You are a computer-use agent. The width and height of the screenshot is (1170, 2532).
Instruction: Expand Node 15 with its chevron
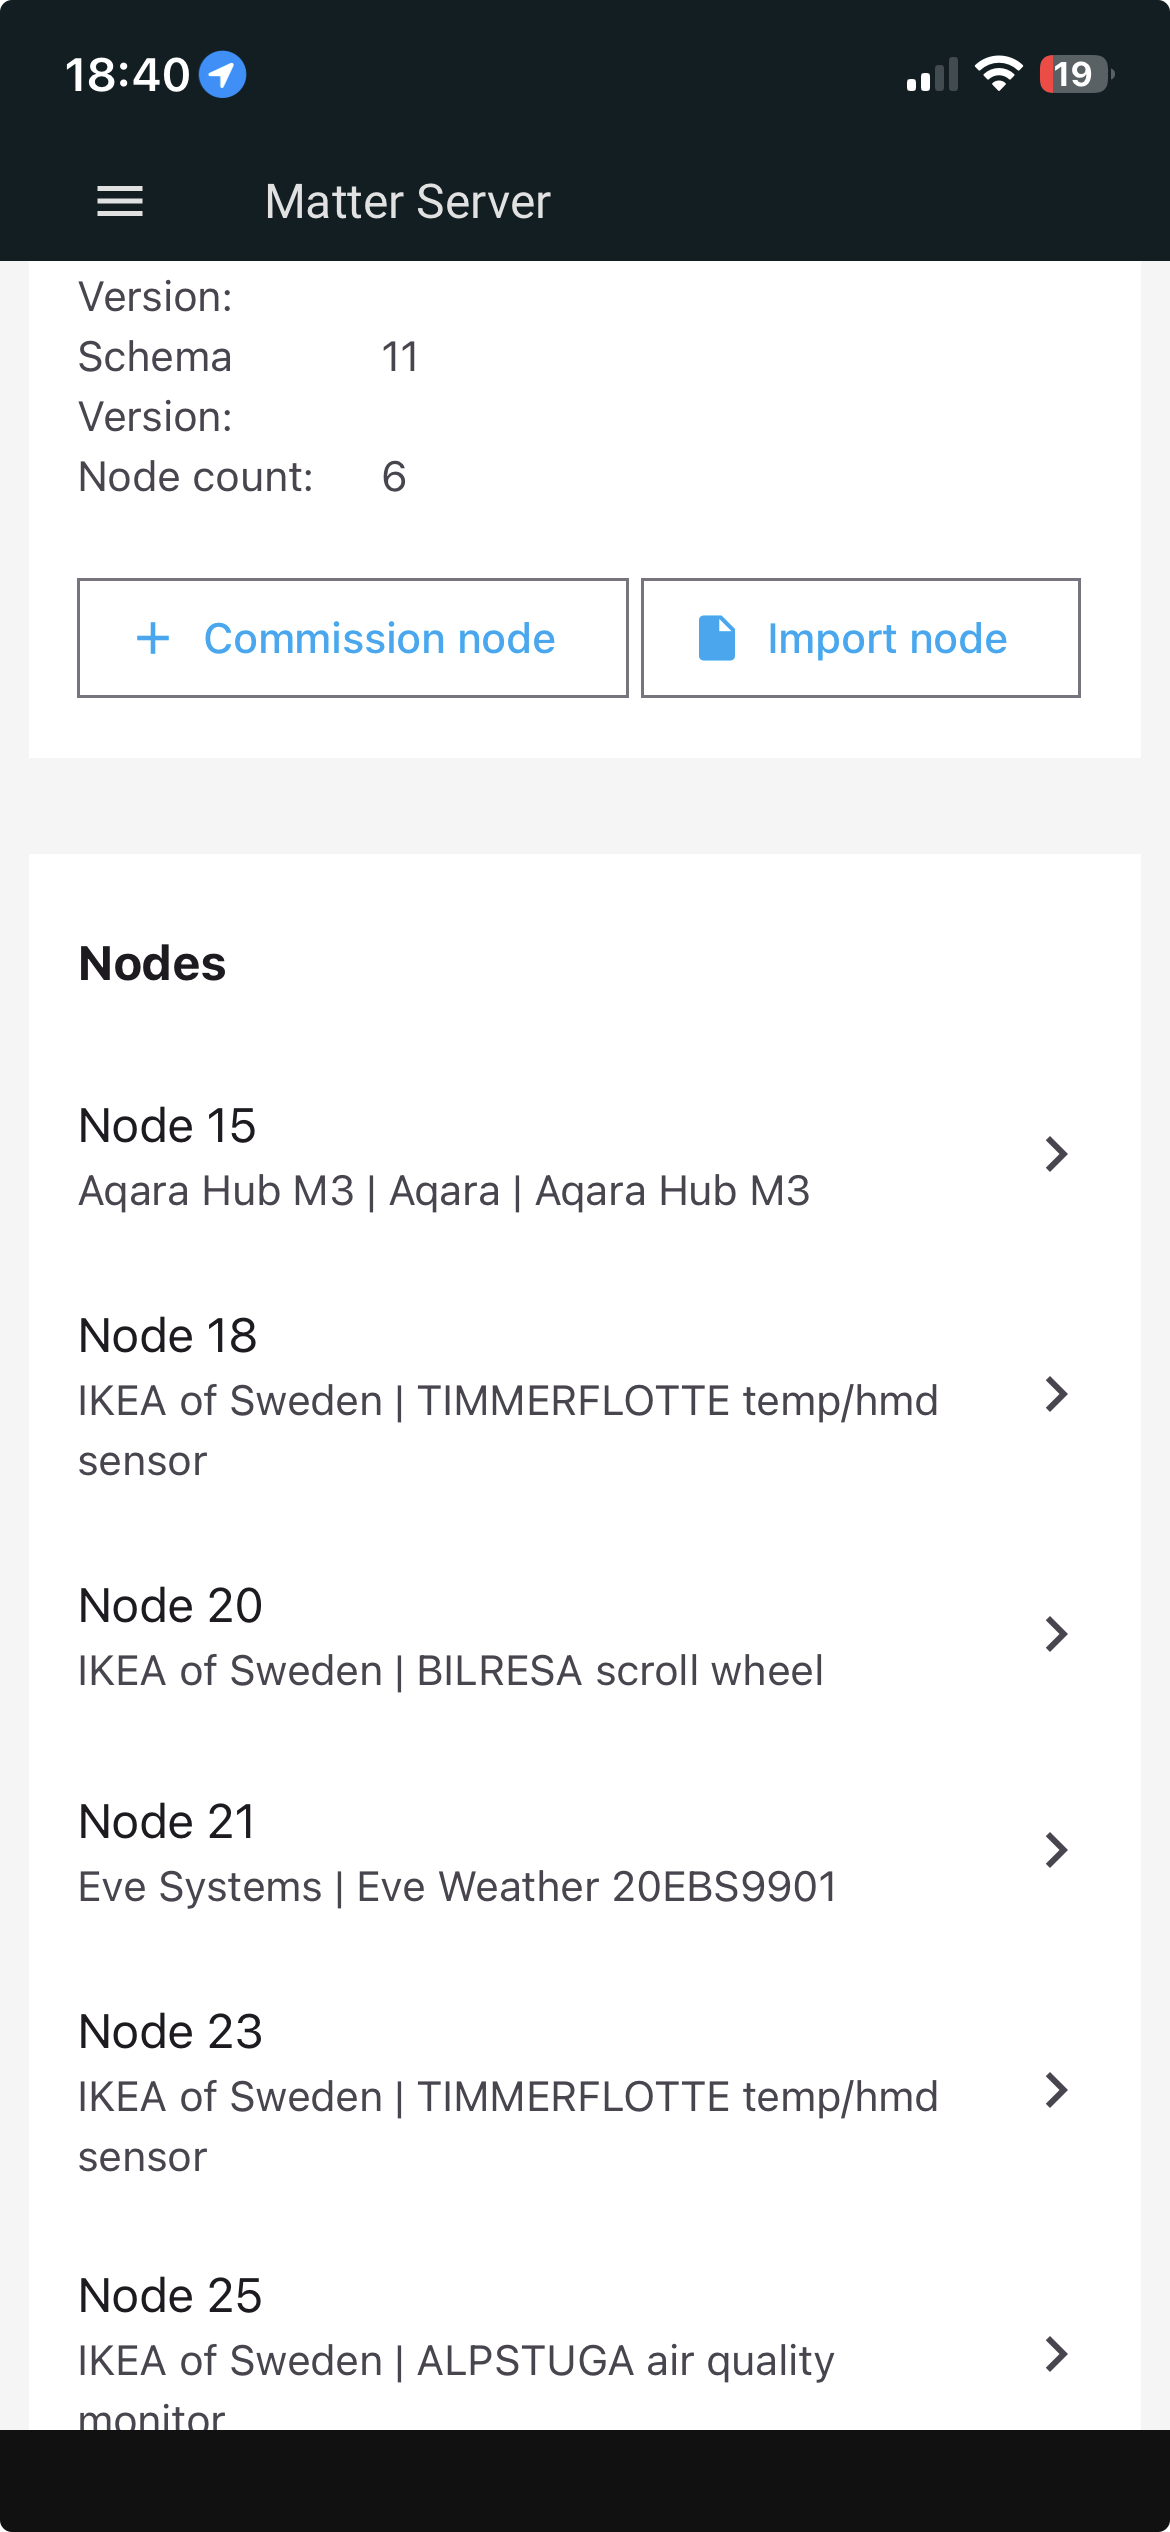point(1056,1154)
